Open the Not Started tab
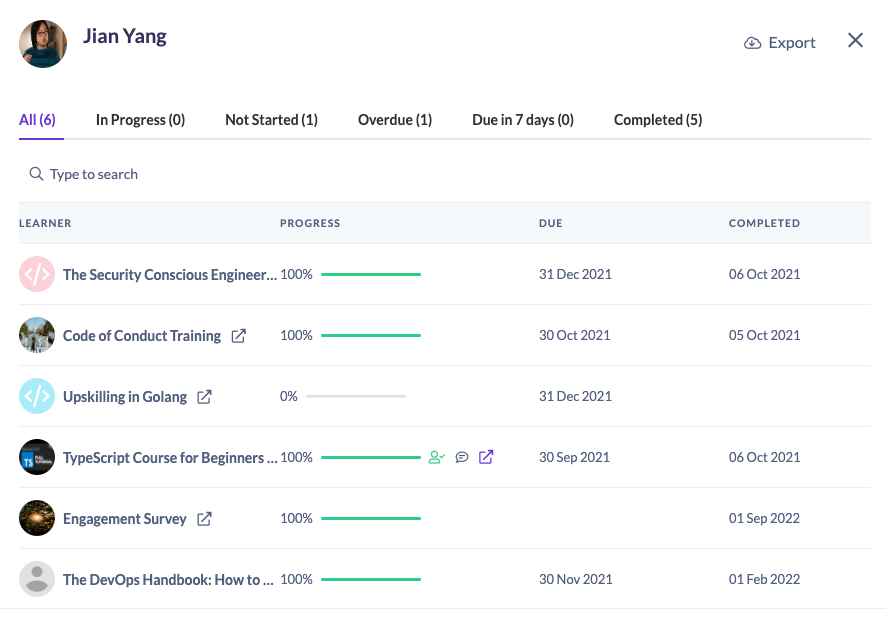Screen dimensions: 886x637 (271, 119)
